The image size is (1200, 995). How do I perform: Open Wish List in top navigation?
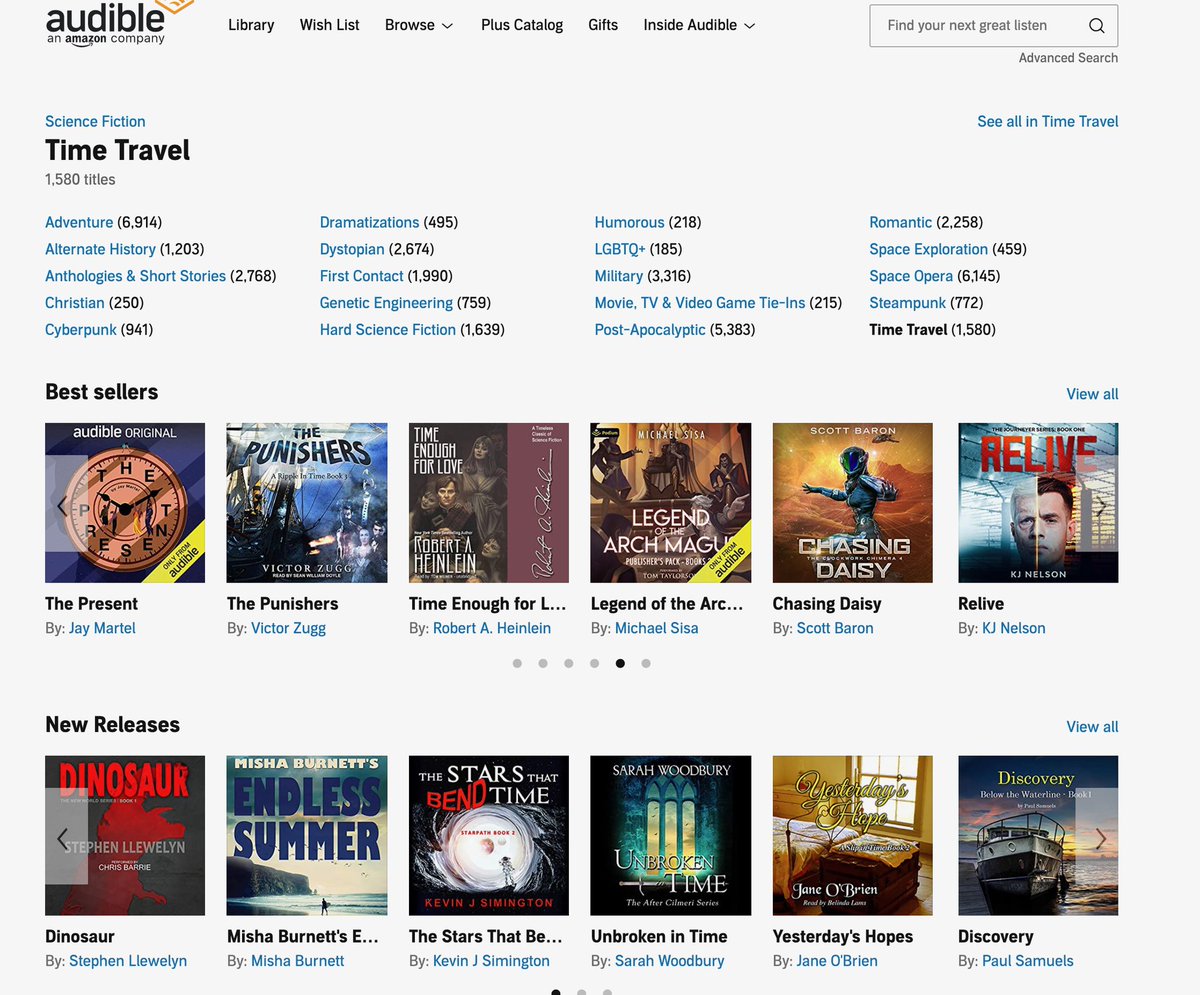pyautogui.click(x=329, y=25)
